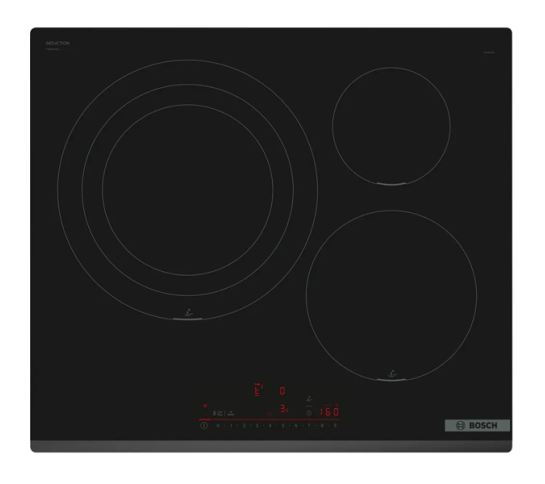Click the center of triple-ring cooking zone

(188, 190)
